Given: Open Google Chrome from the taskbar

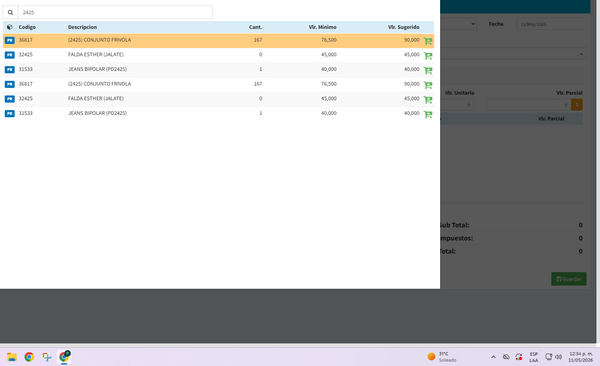Looking at the screenshot, I should point(29,357).
